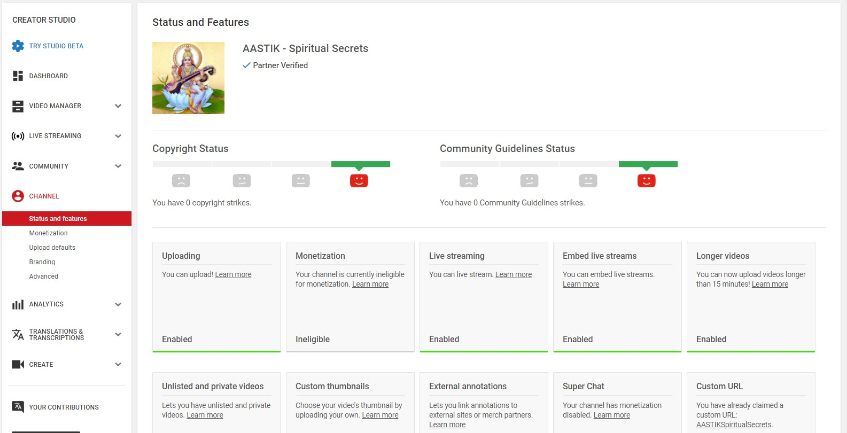Click the first sad face under Copyright Status
847x433 pixels.
181,180
